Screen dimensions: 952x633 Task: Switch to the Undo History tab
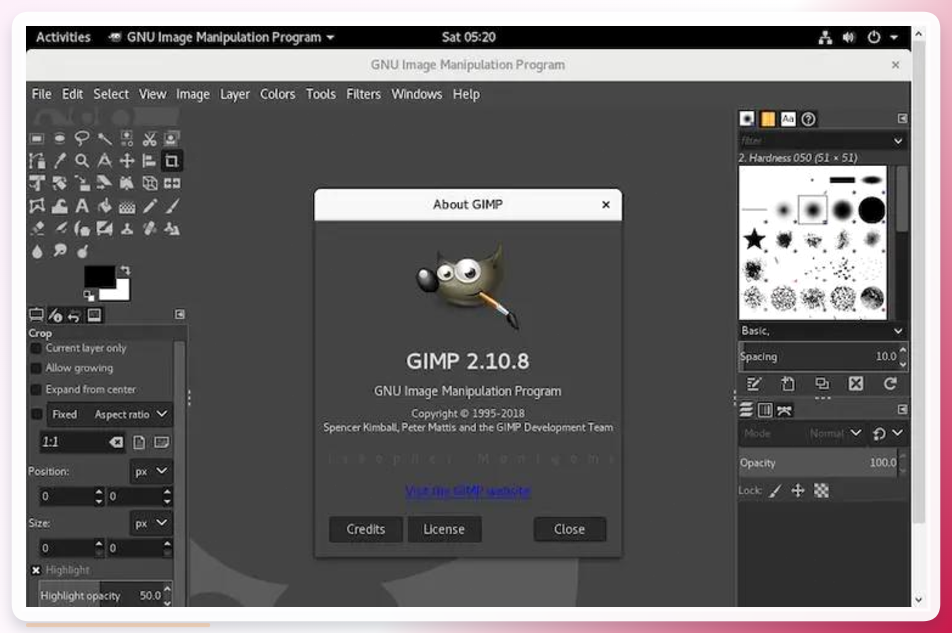pos(74,315)
